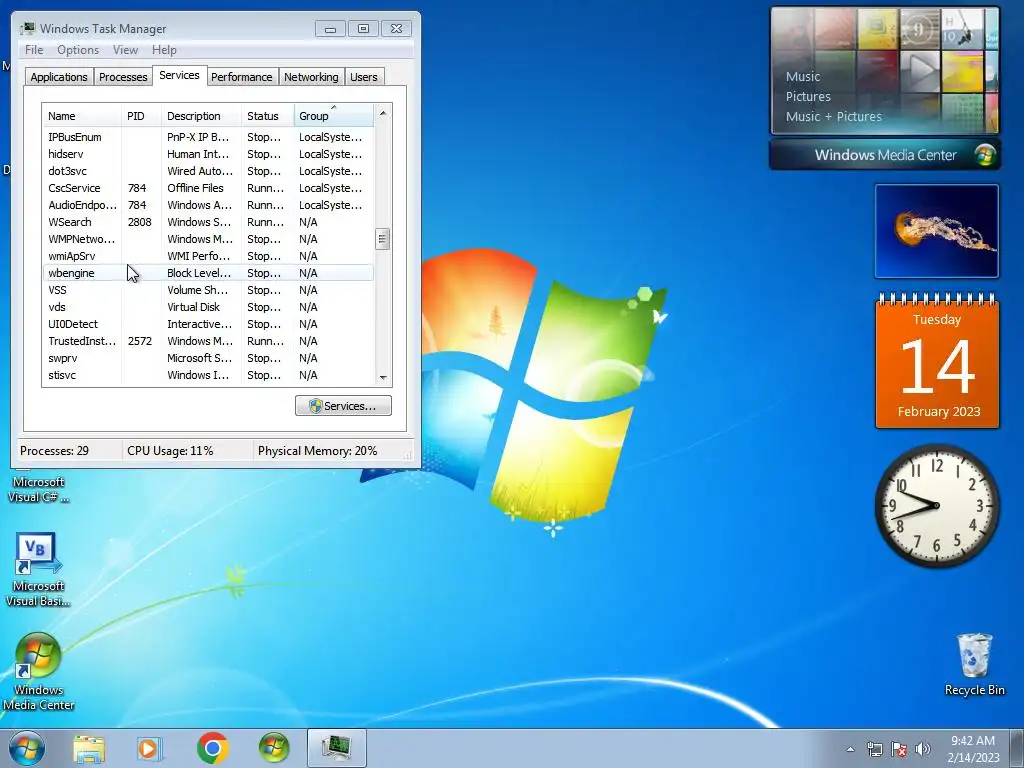
Task: Launch Windows Media Player from taskbar
Action: click(x=149, y=748)
